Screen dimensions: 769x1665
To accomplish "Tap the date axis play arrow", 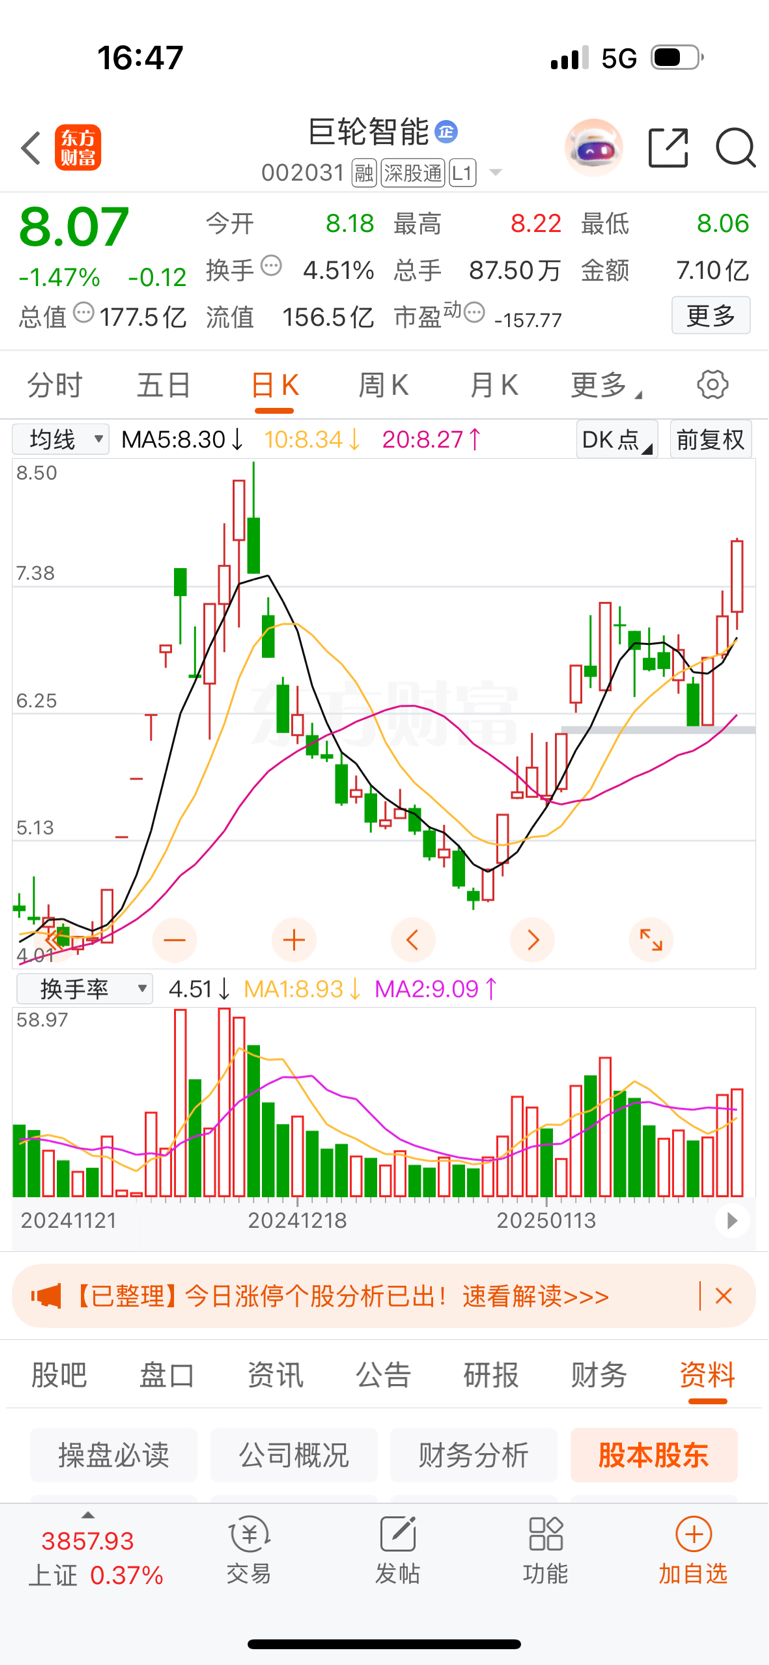I will [x=732, y=1221].
